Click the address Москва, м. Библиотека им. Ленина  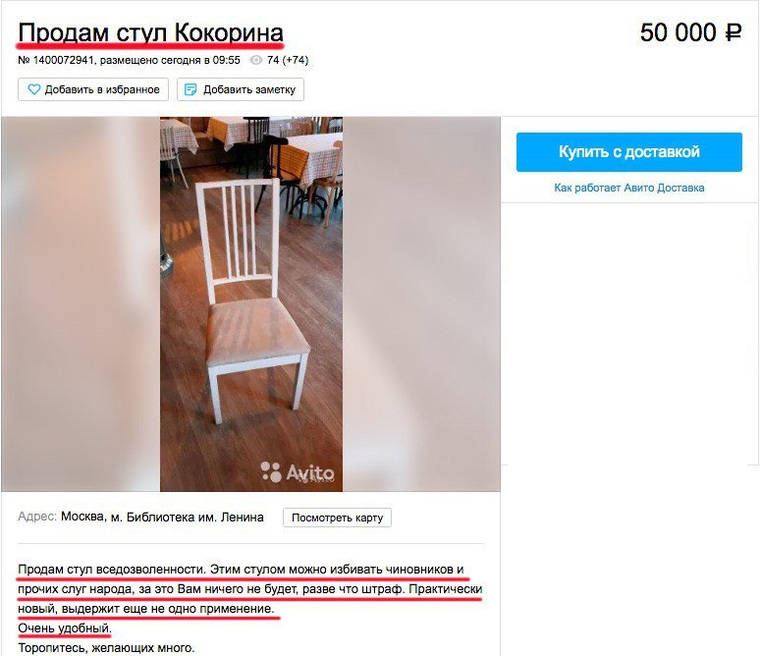pyautogui.click(x=162, y=517)
